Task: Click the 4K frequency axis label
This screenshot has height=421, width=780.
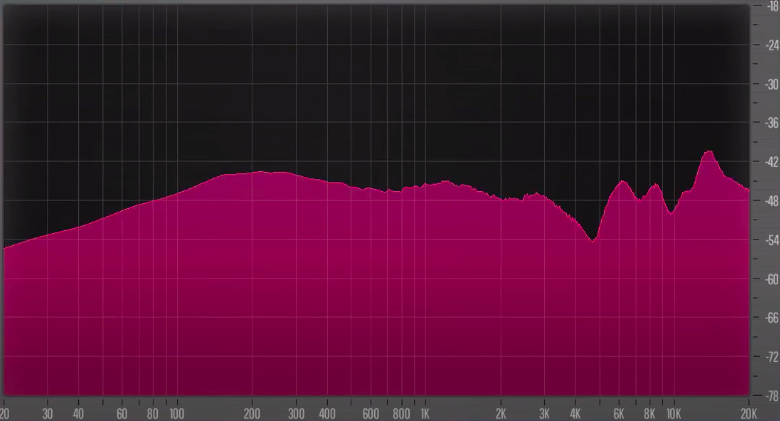Action: point(575,413)
